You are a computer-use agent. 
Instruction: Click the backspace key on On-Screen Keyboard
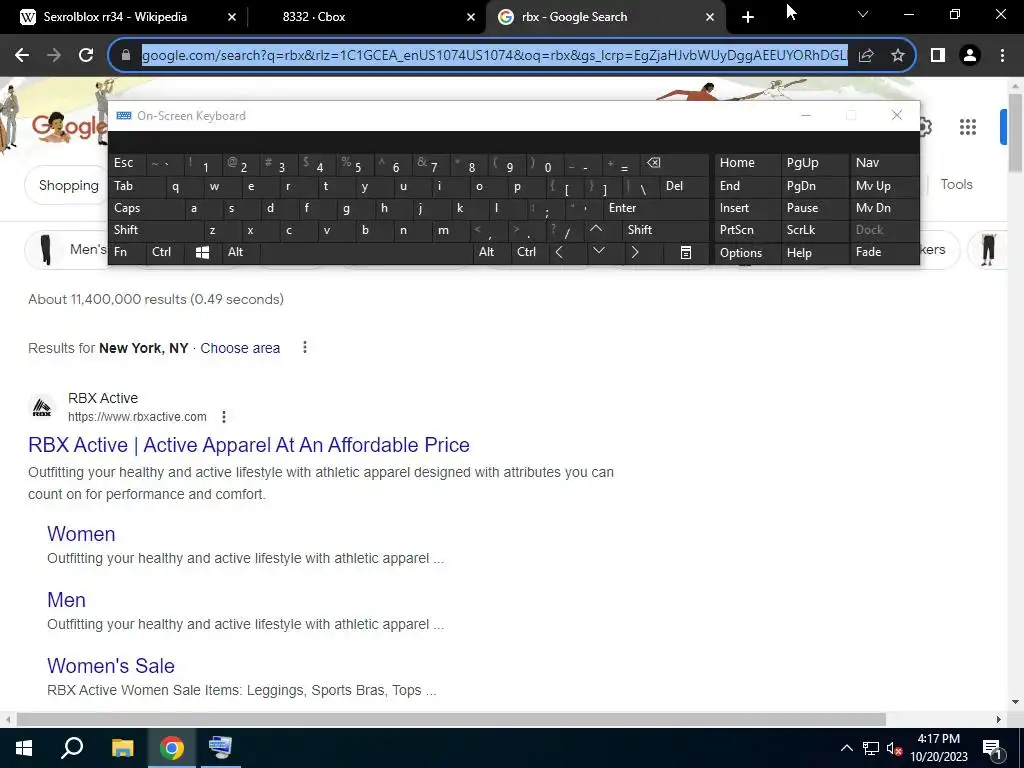pyautogui.click(x=653, y=163)
